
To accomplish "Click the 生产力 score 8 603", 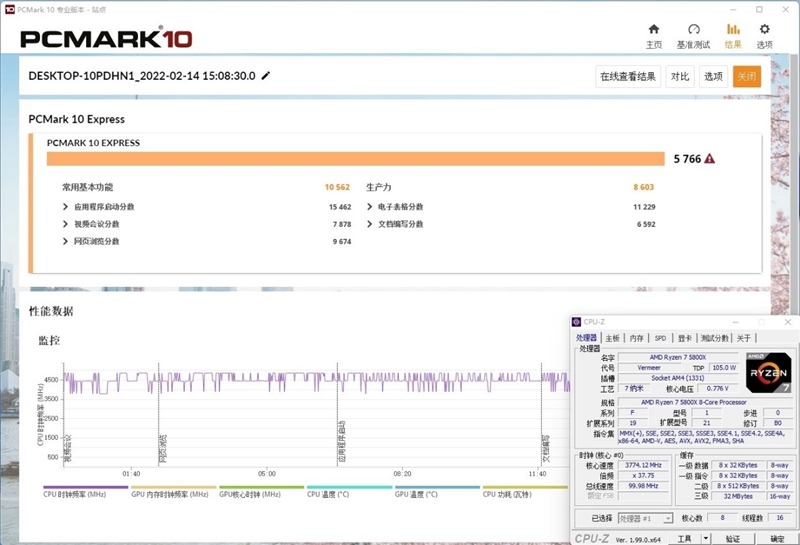I will point(643,187).
